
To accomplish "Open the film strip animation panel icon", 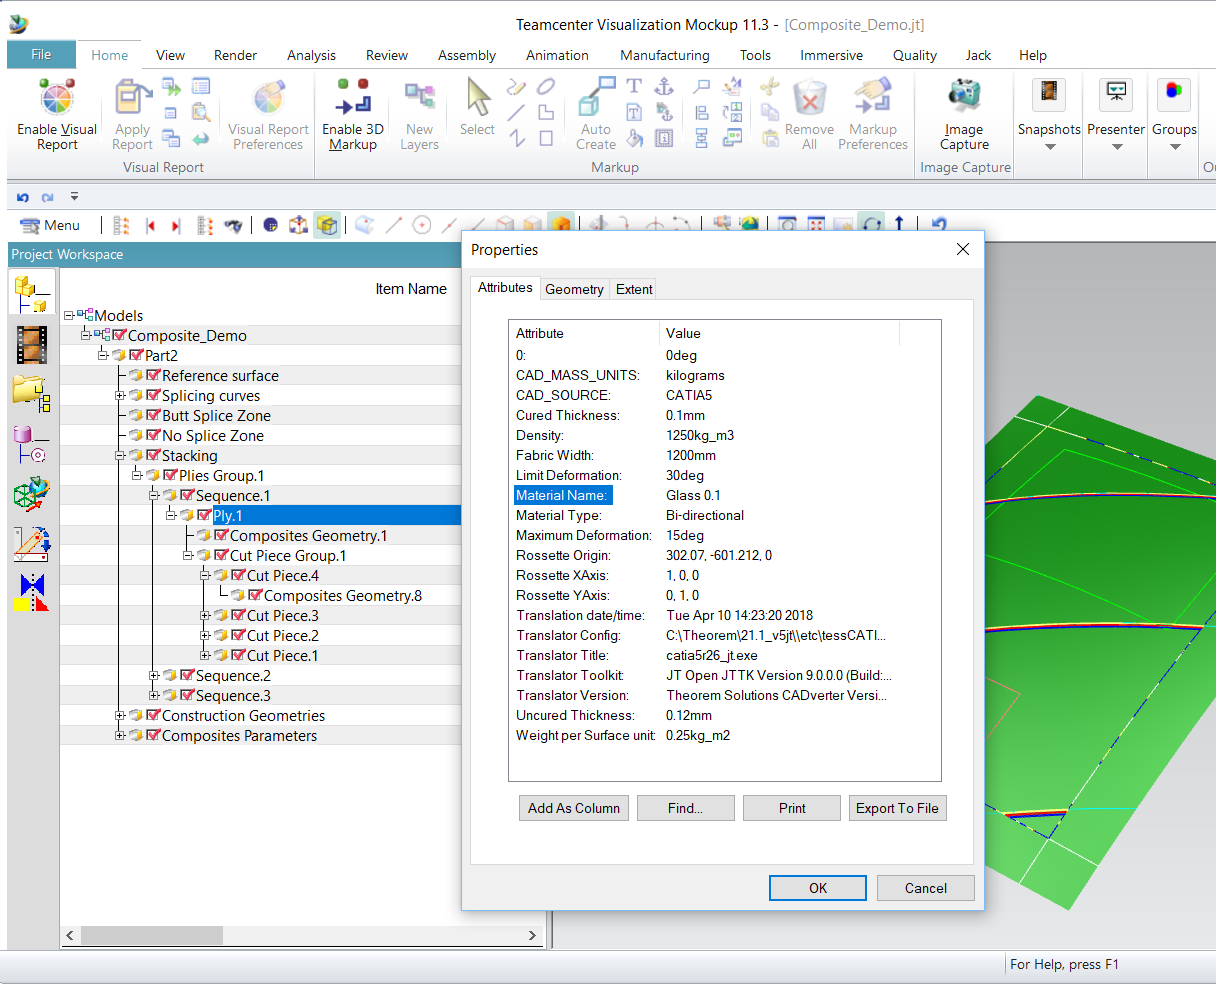I will pyautogui.click(x=32, y=345).
